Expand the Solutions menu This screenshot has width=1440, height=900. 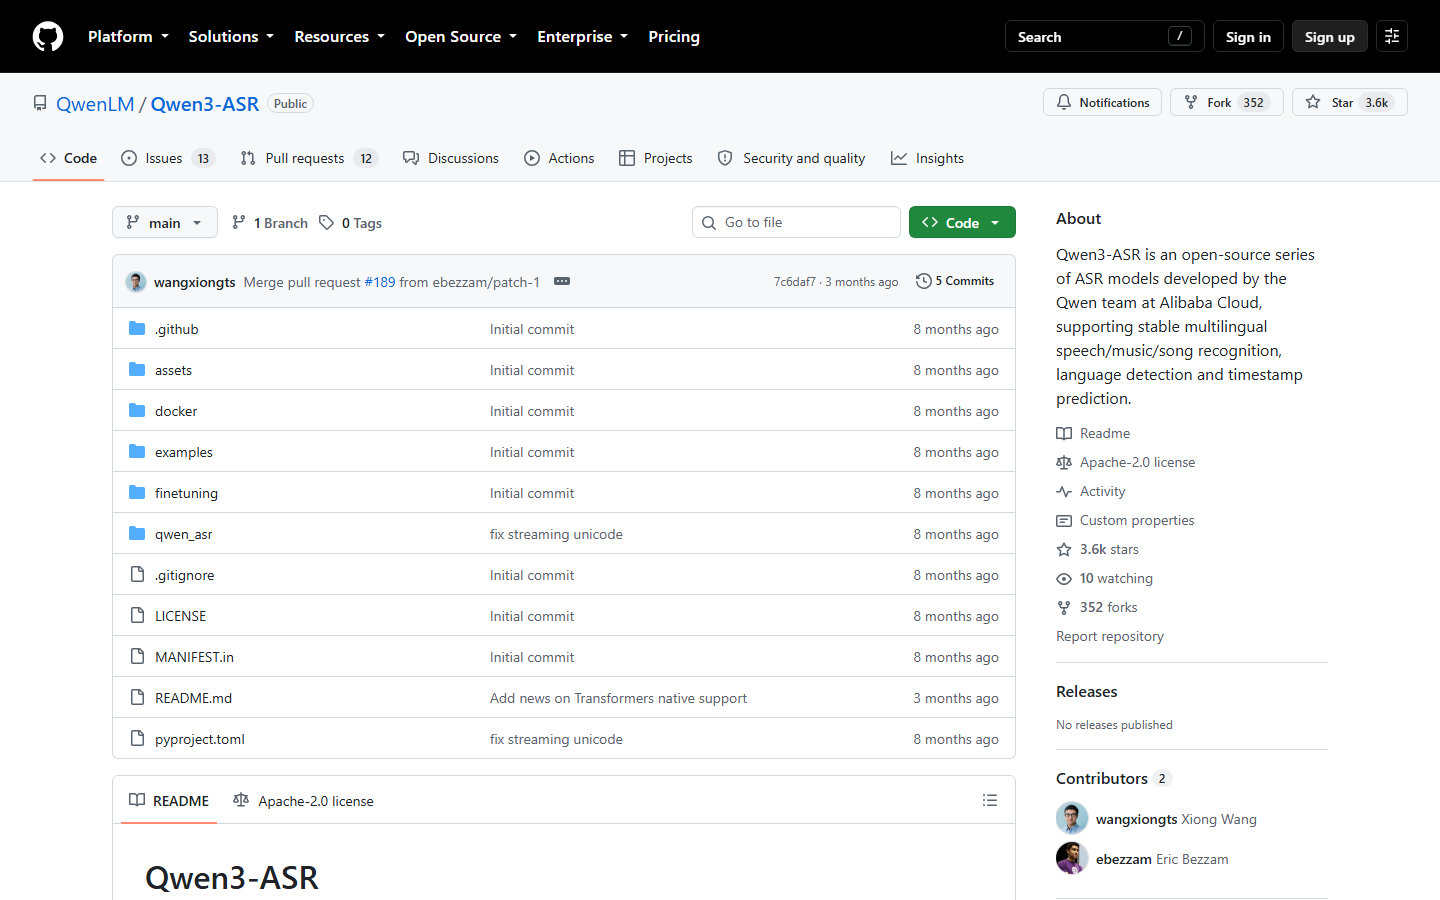tap(231, 37)
